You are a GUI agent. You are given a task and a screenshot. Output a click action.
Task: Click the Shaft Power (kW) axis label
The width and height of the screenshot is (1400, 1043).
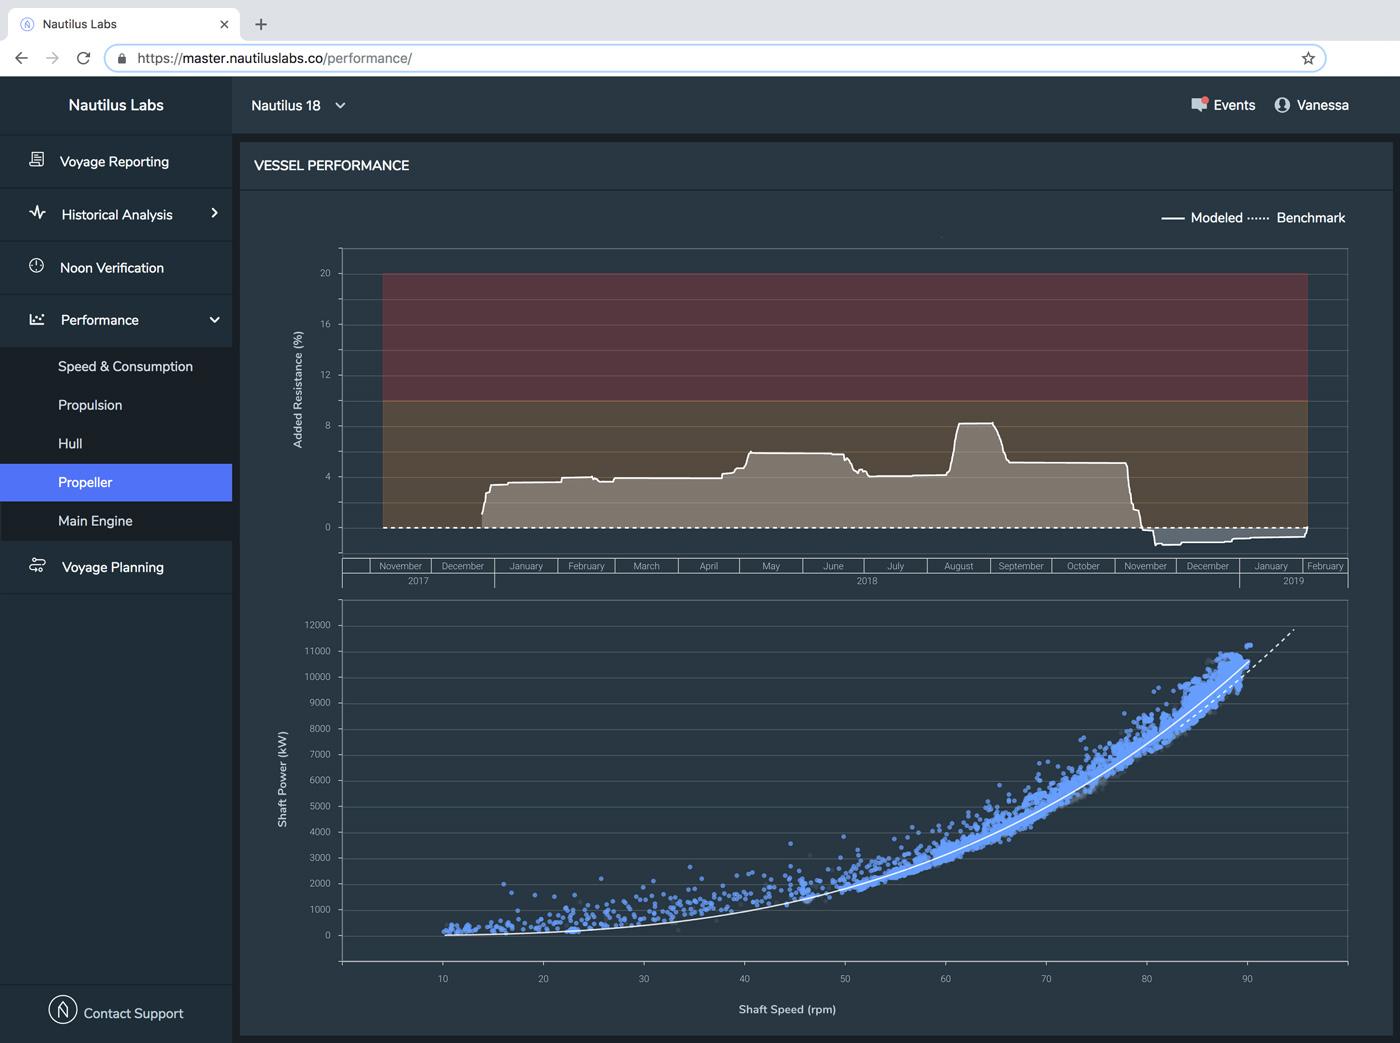point(282,778)
